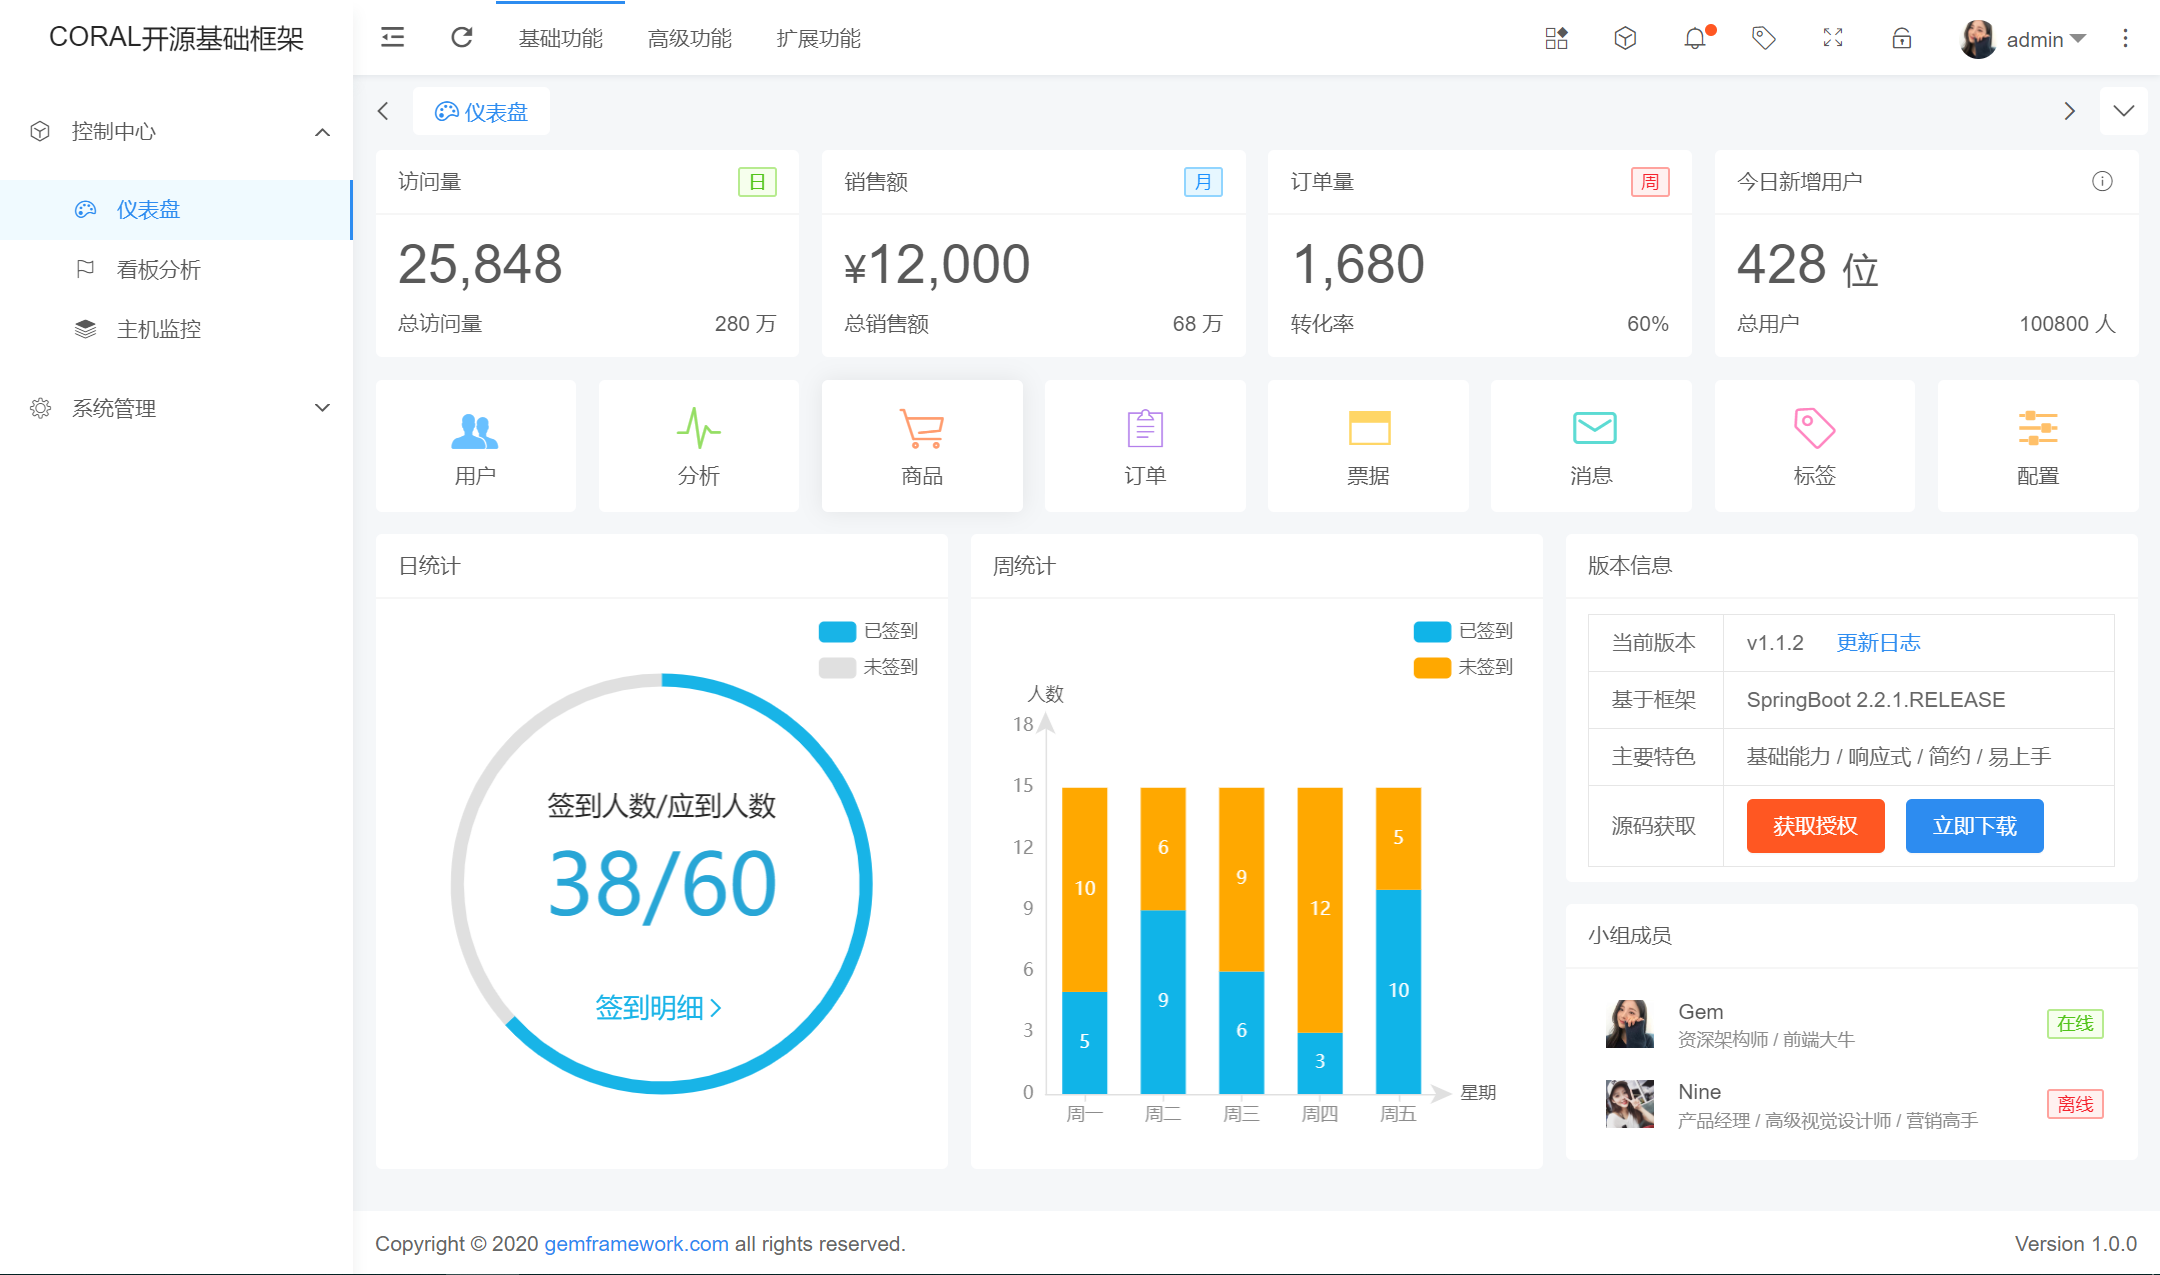Collapse the sidebar menu toggle icon
Image resolution: width=2160 pixels, height=1275 pixels.
tap(392, 38)
